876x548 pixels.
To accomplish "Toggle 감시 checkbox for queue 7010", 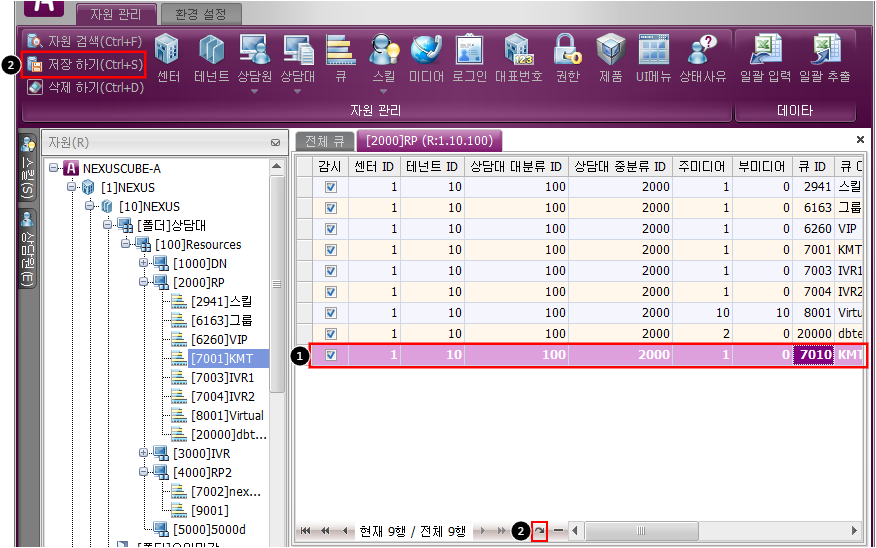I will click(331, 355).
